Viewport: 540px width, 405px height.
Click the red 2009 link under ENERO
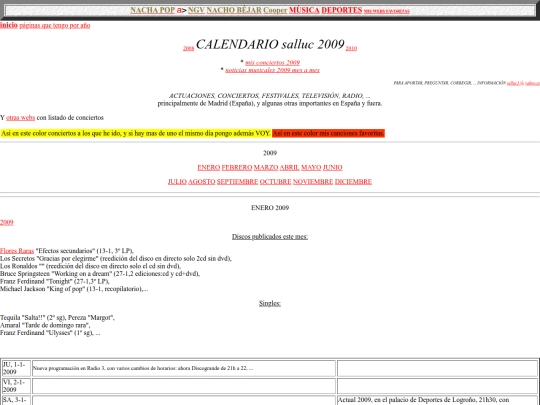coord(7,222)
